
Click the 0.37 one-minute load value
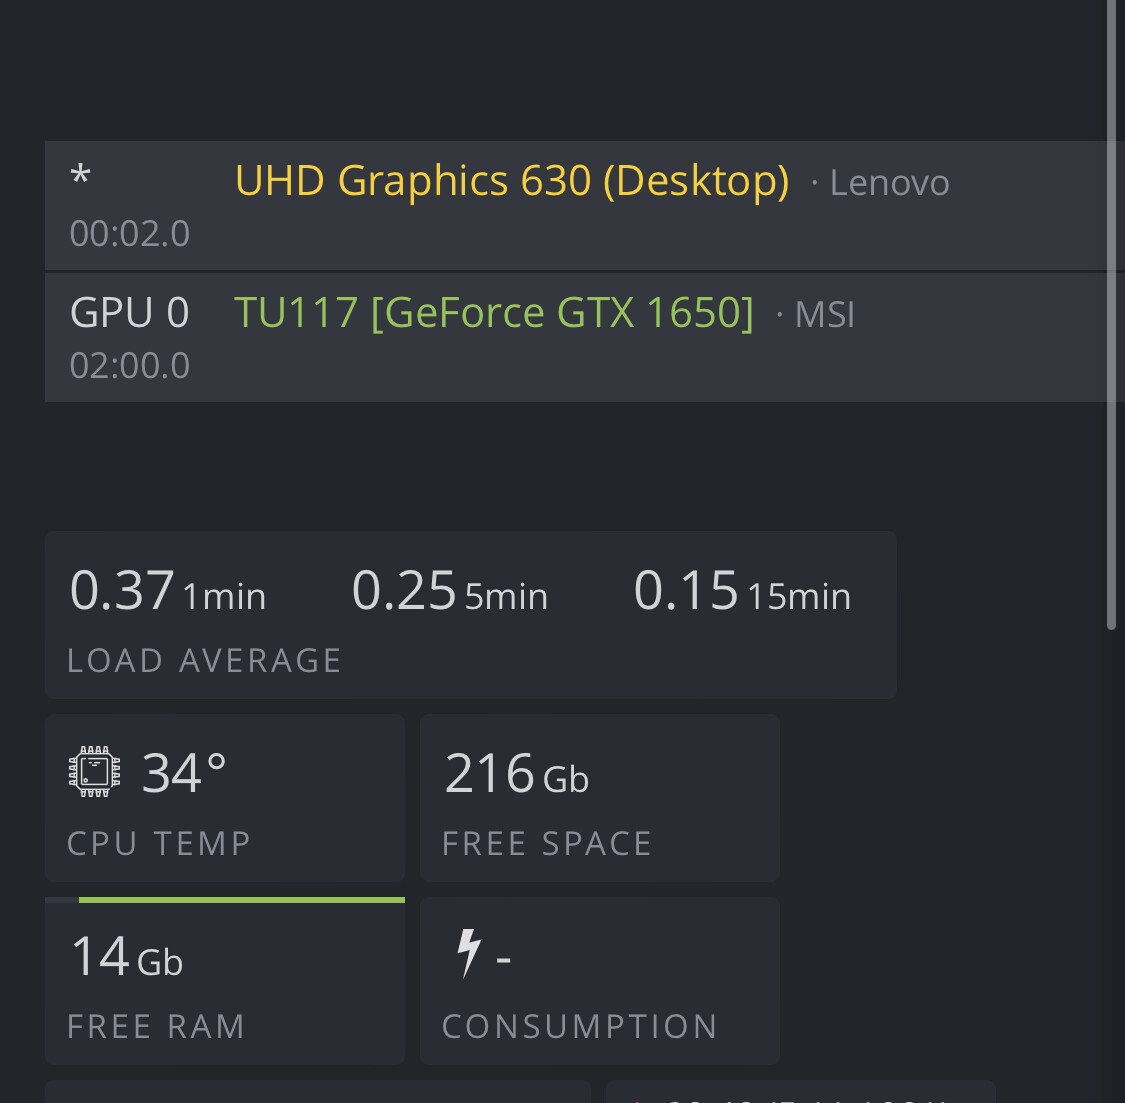[122, 591]
